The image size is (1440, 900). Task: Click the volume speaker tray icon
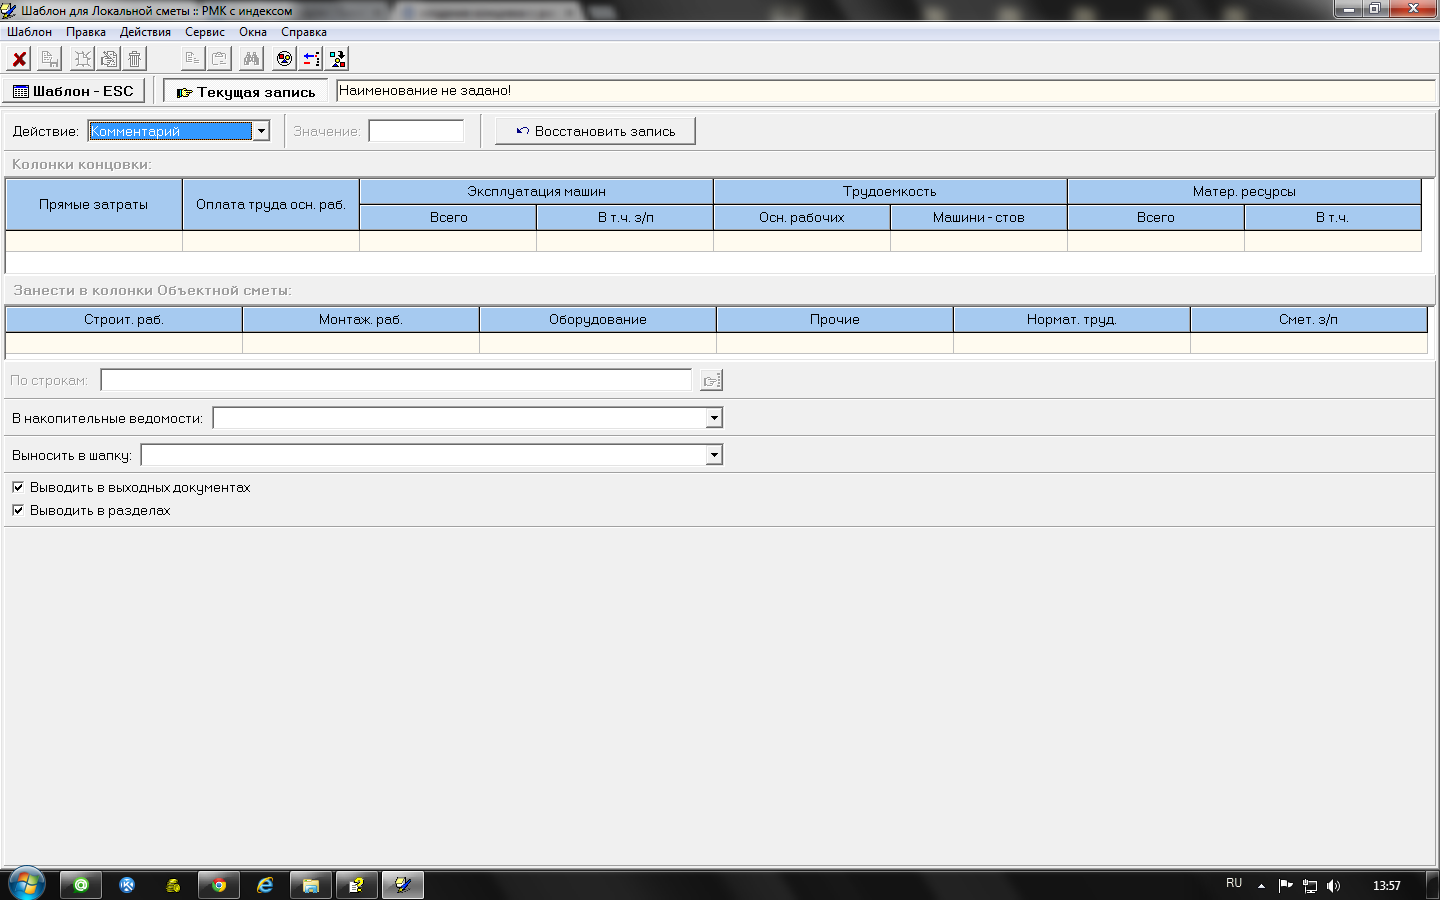point(1334,885)
